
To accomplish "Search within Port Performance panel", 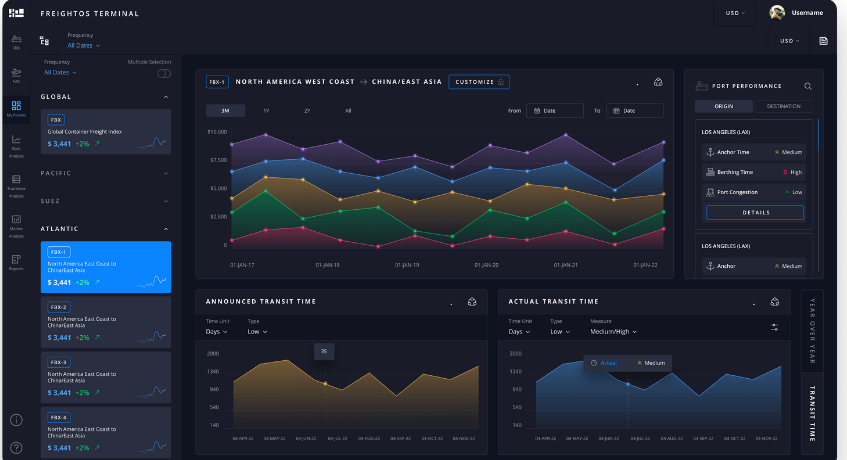I will pos(808,86).
